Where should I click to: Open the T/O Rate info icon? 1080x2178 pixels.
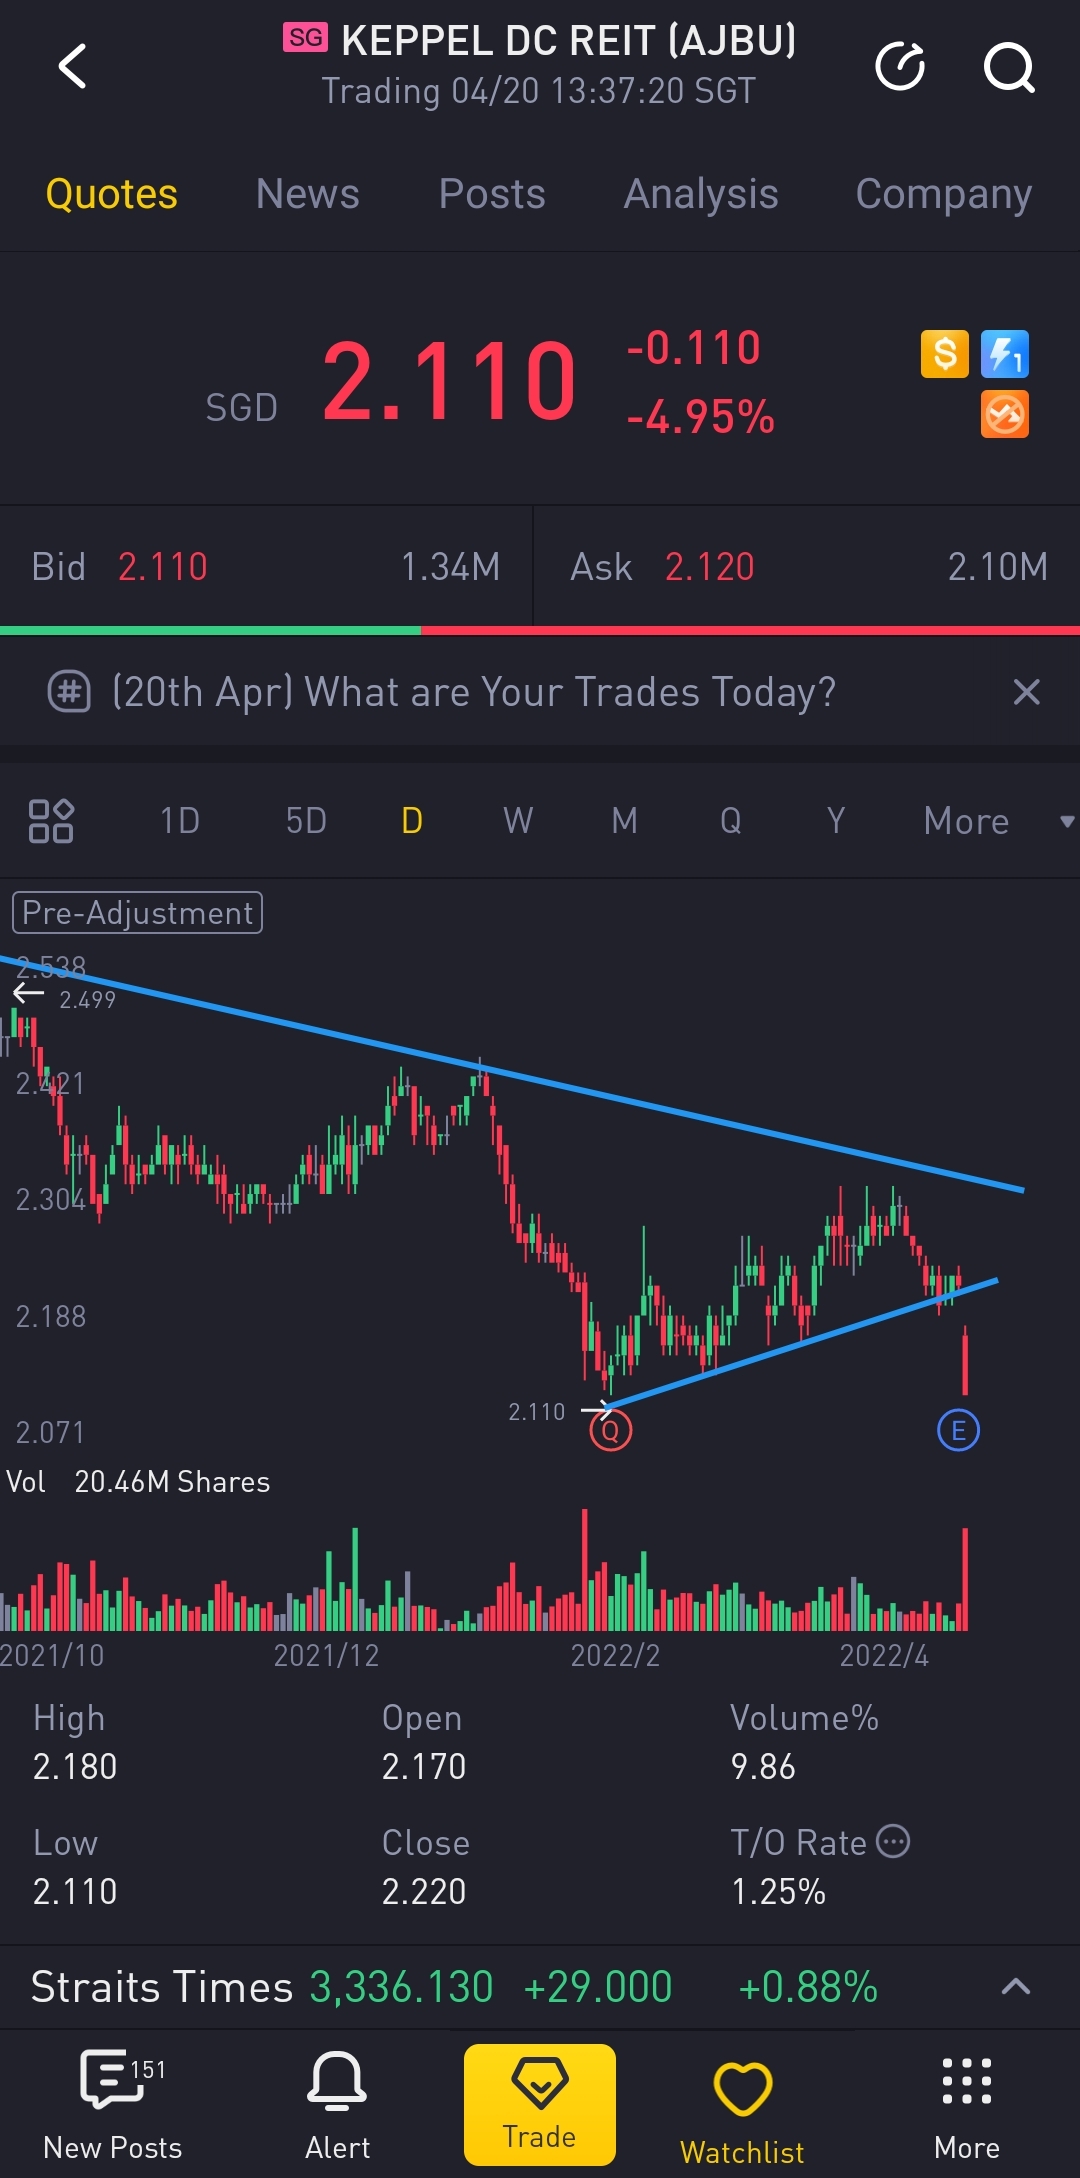pos(893,1841)
